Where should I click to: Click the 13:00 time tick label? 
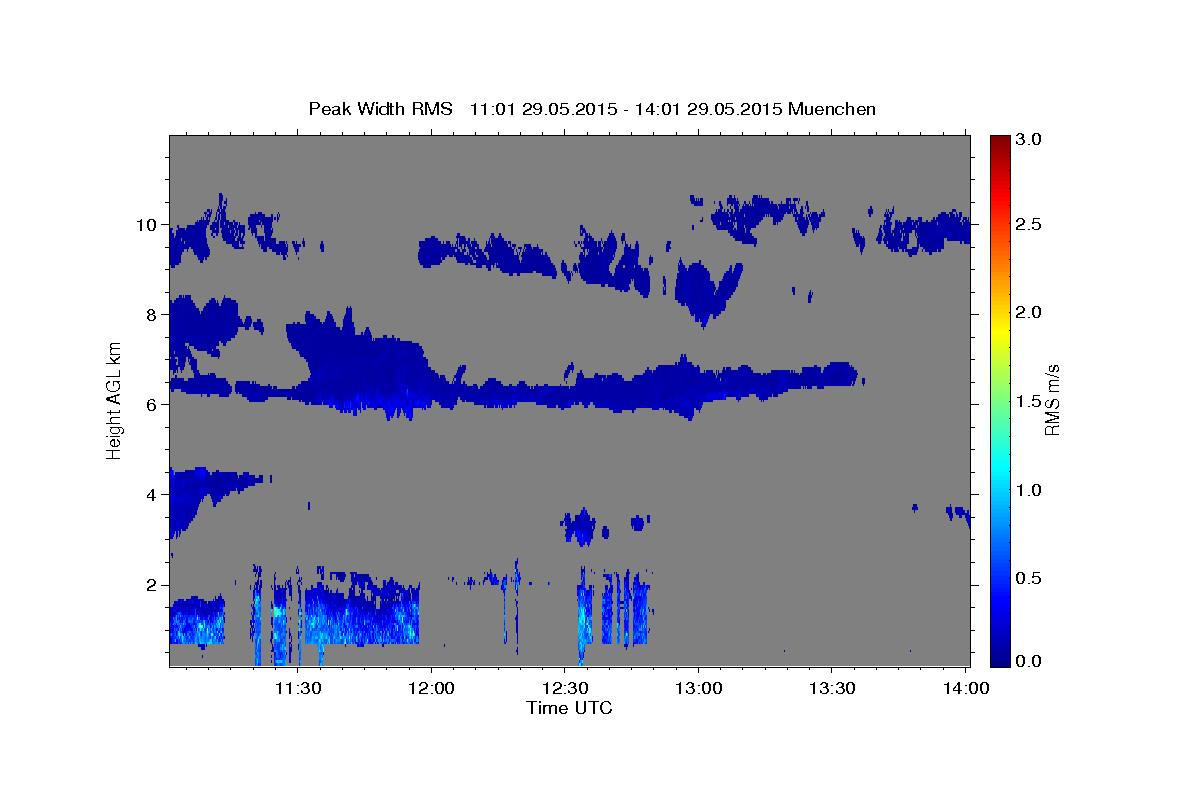pos(698,688)
